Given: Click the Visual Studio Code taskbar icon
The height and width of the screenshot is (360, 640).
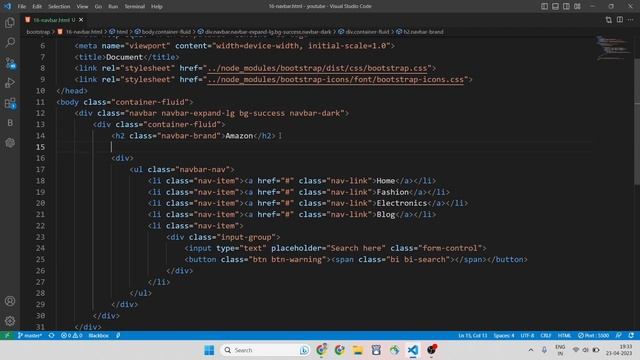Looking at the screenshot, I should point(413,350).
